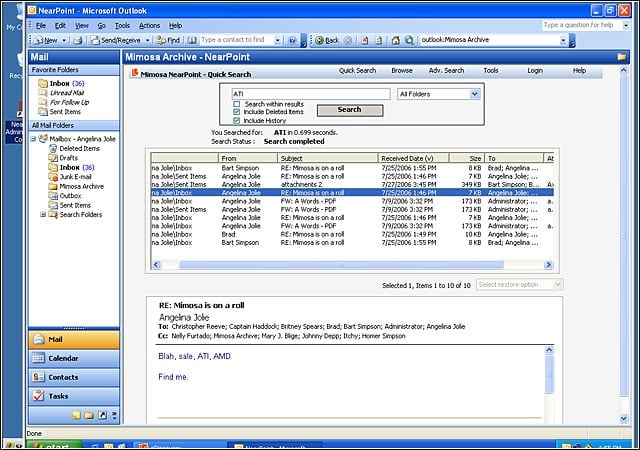Toggle the Include Deleted Items checkbox
640x450 pixels.
[236, 112]
